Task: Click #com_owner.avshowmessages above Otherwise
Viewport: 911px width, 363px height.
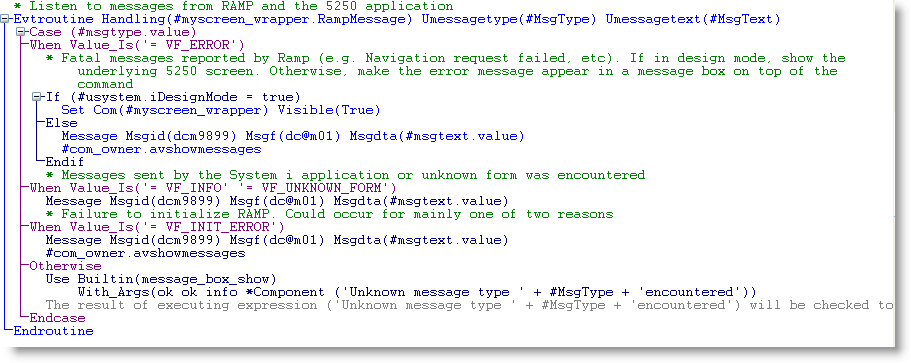Action: click(145, 253)
